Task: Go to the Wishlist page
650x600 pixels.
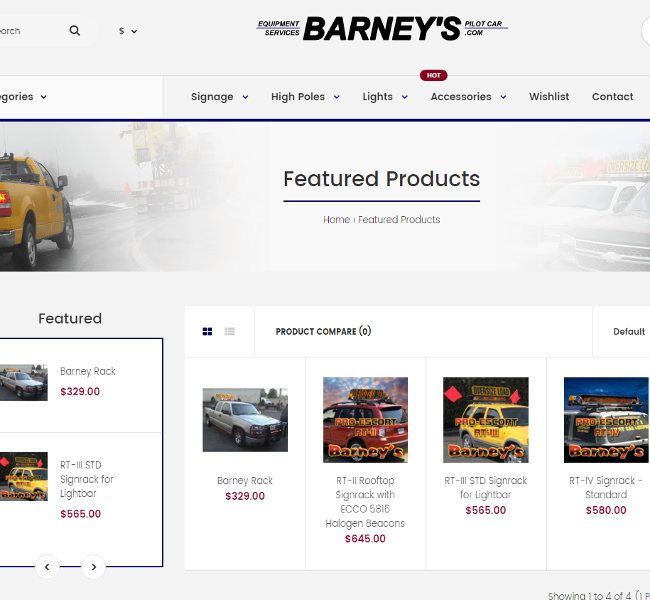Action: pyautogui.click(x=549, y=97)
